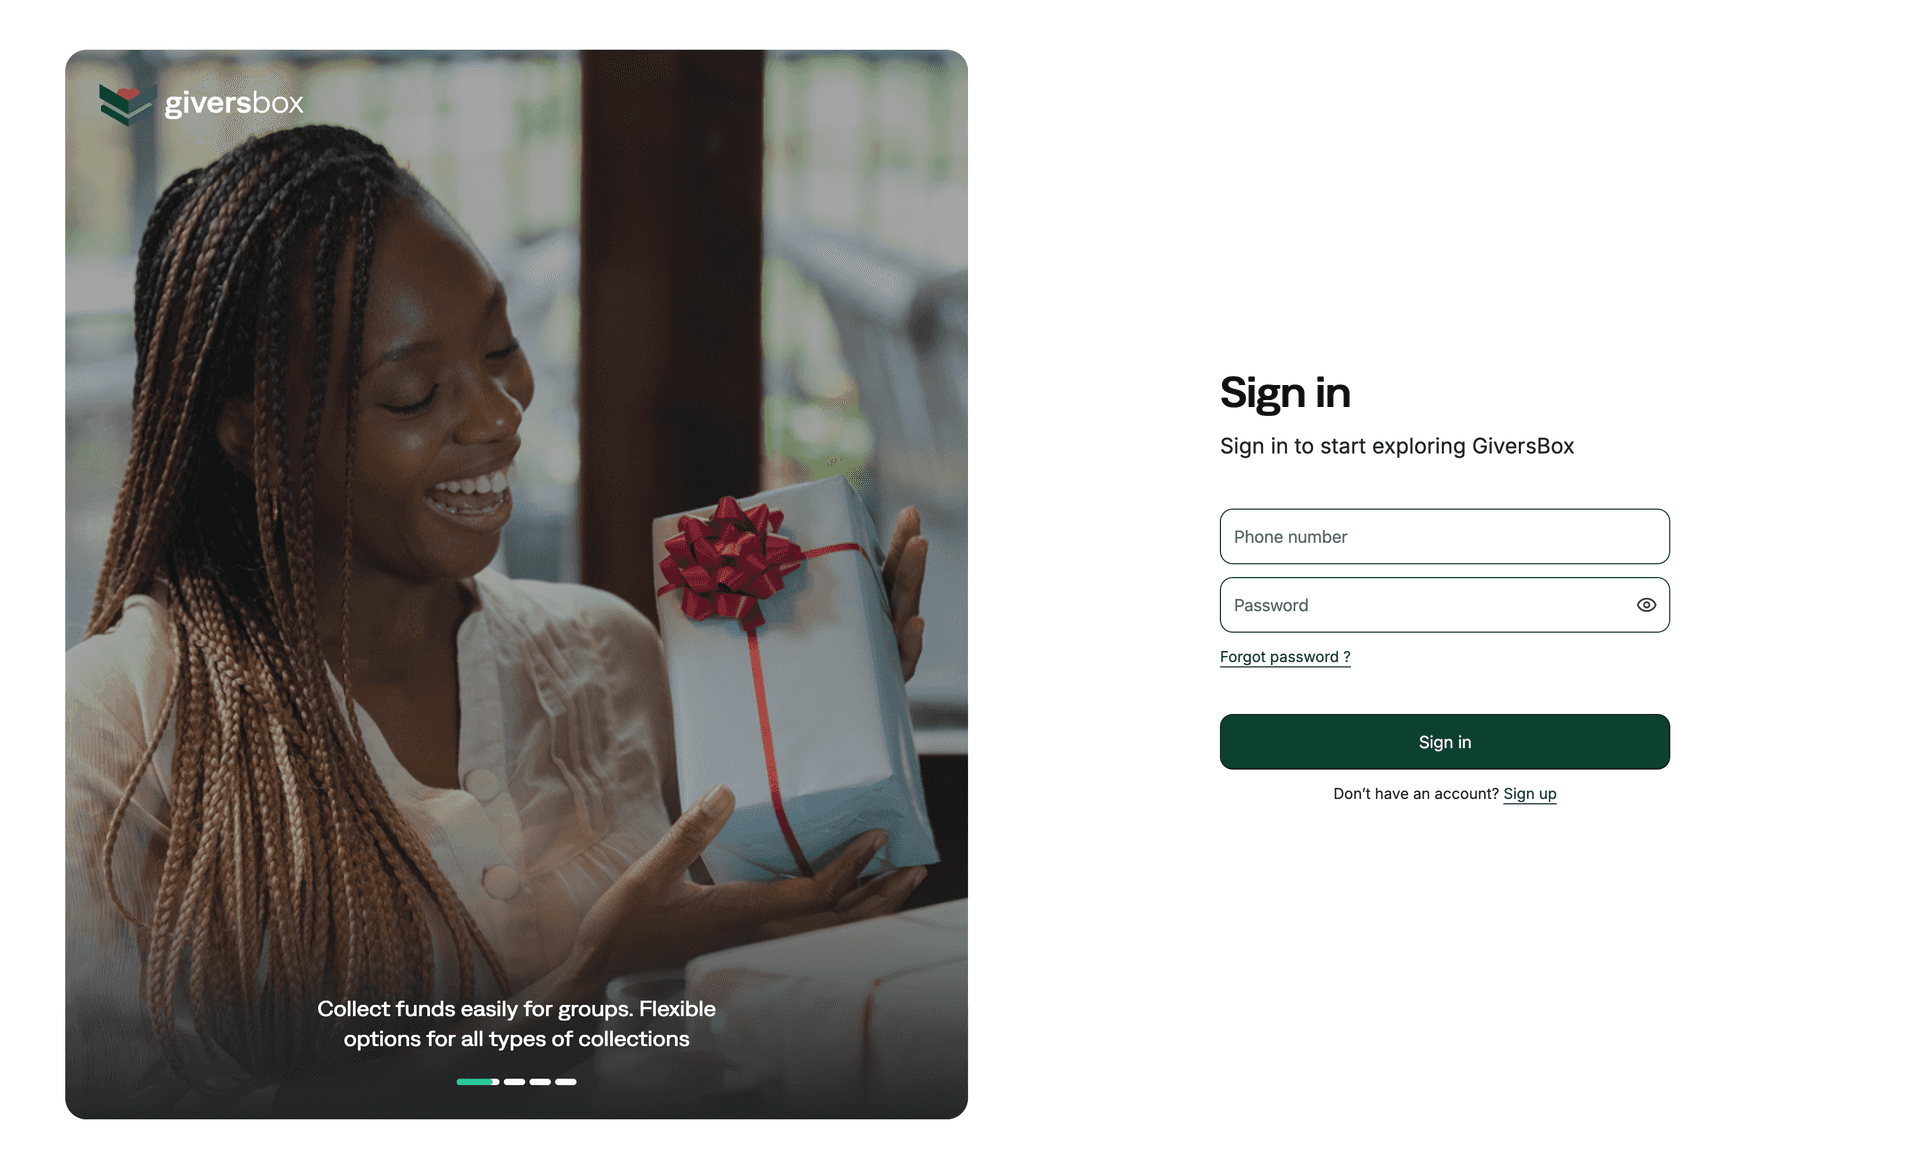Click the 'Don't have an account?' text
Viewport: 1920px width, 1168px height.
(x=1416, y=794)
